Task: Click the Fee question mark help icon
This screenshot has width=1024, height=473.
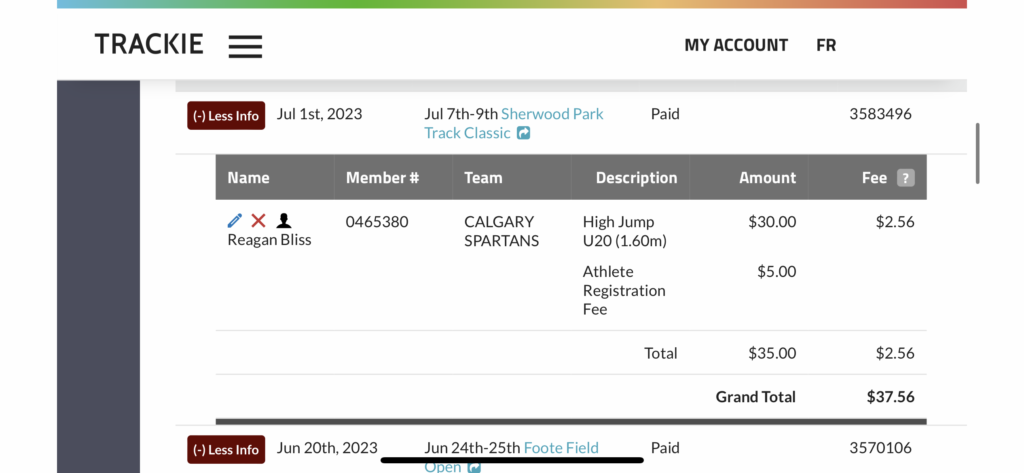Action: coord(905,178)
